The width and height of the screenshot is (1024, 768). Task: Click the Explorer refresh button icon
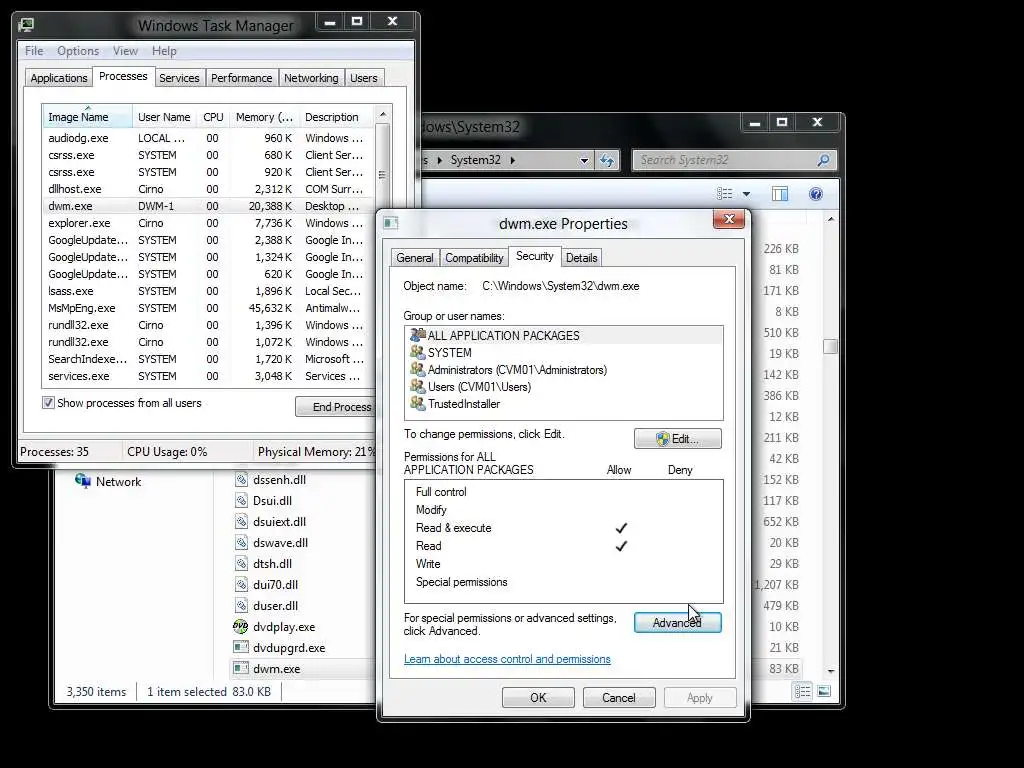(607, 160)
